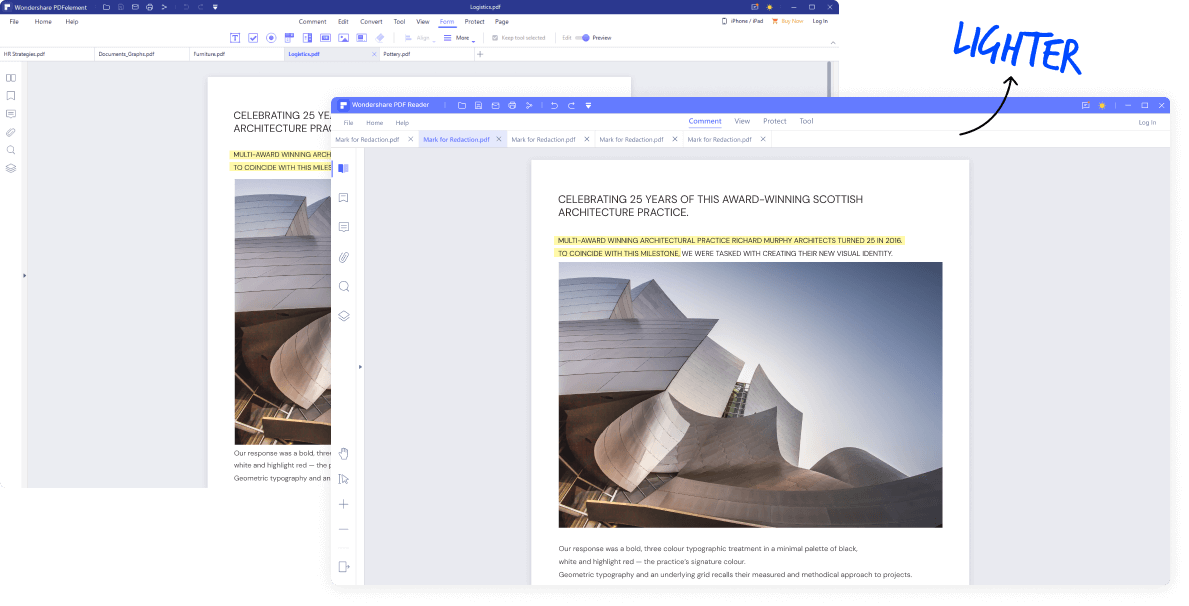Open the Convert tab in PDFelement
The height and width of the screenshot is (606, 1189).
pos(371,22)
